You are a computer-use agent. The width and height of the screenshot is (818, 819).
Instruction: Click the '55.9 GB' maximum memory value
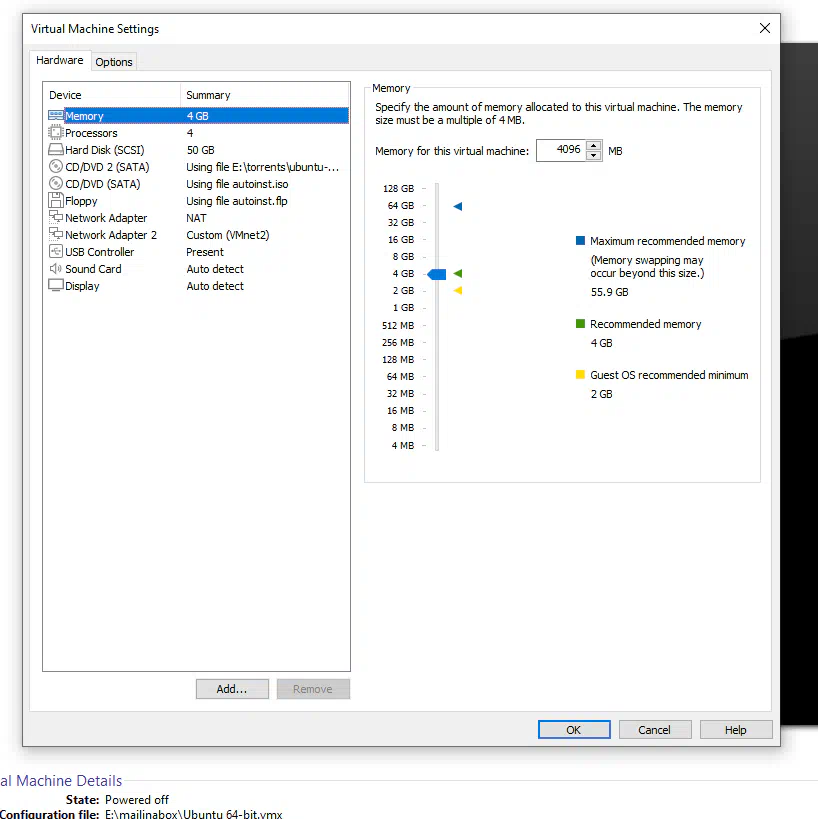pos(610,292)
